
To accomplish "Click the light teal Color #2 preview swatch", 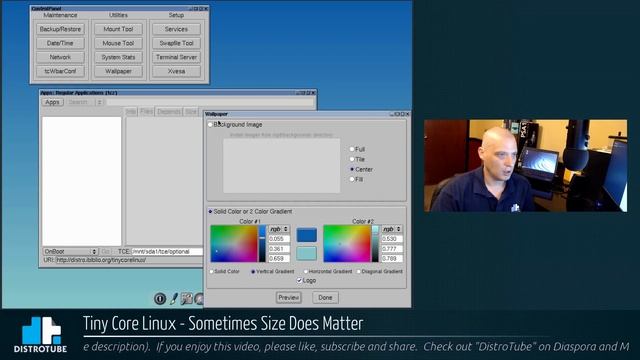I will (x=307, y=253).
